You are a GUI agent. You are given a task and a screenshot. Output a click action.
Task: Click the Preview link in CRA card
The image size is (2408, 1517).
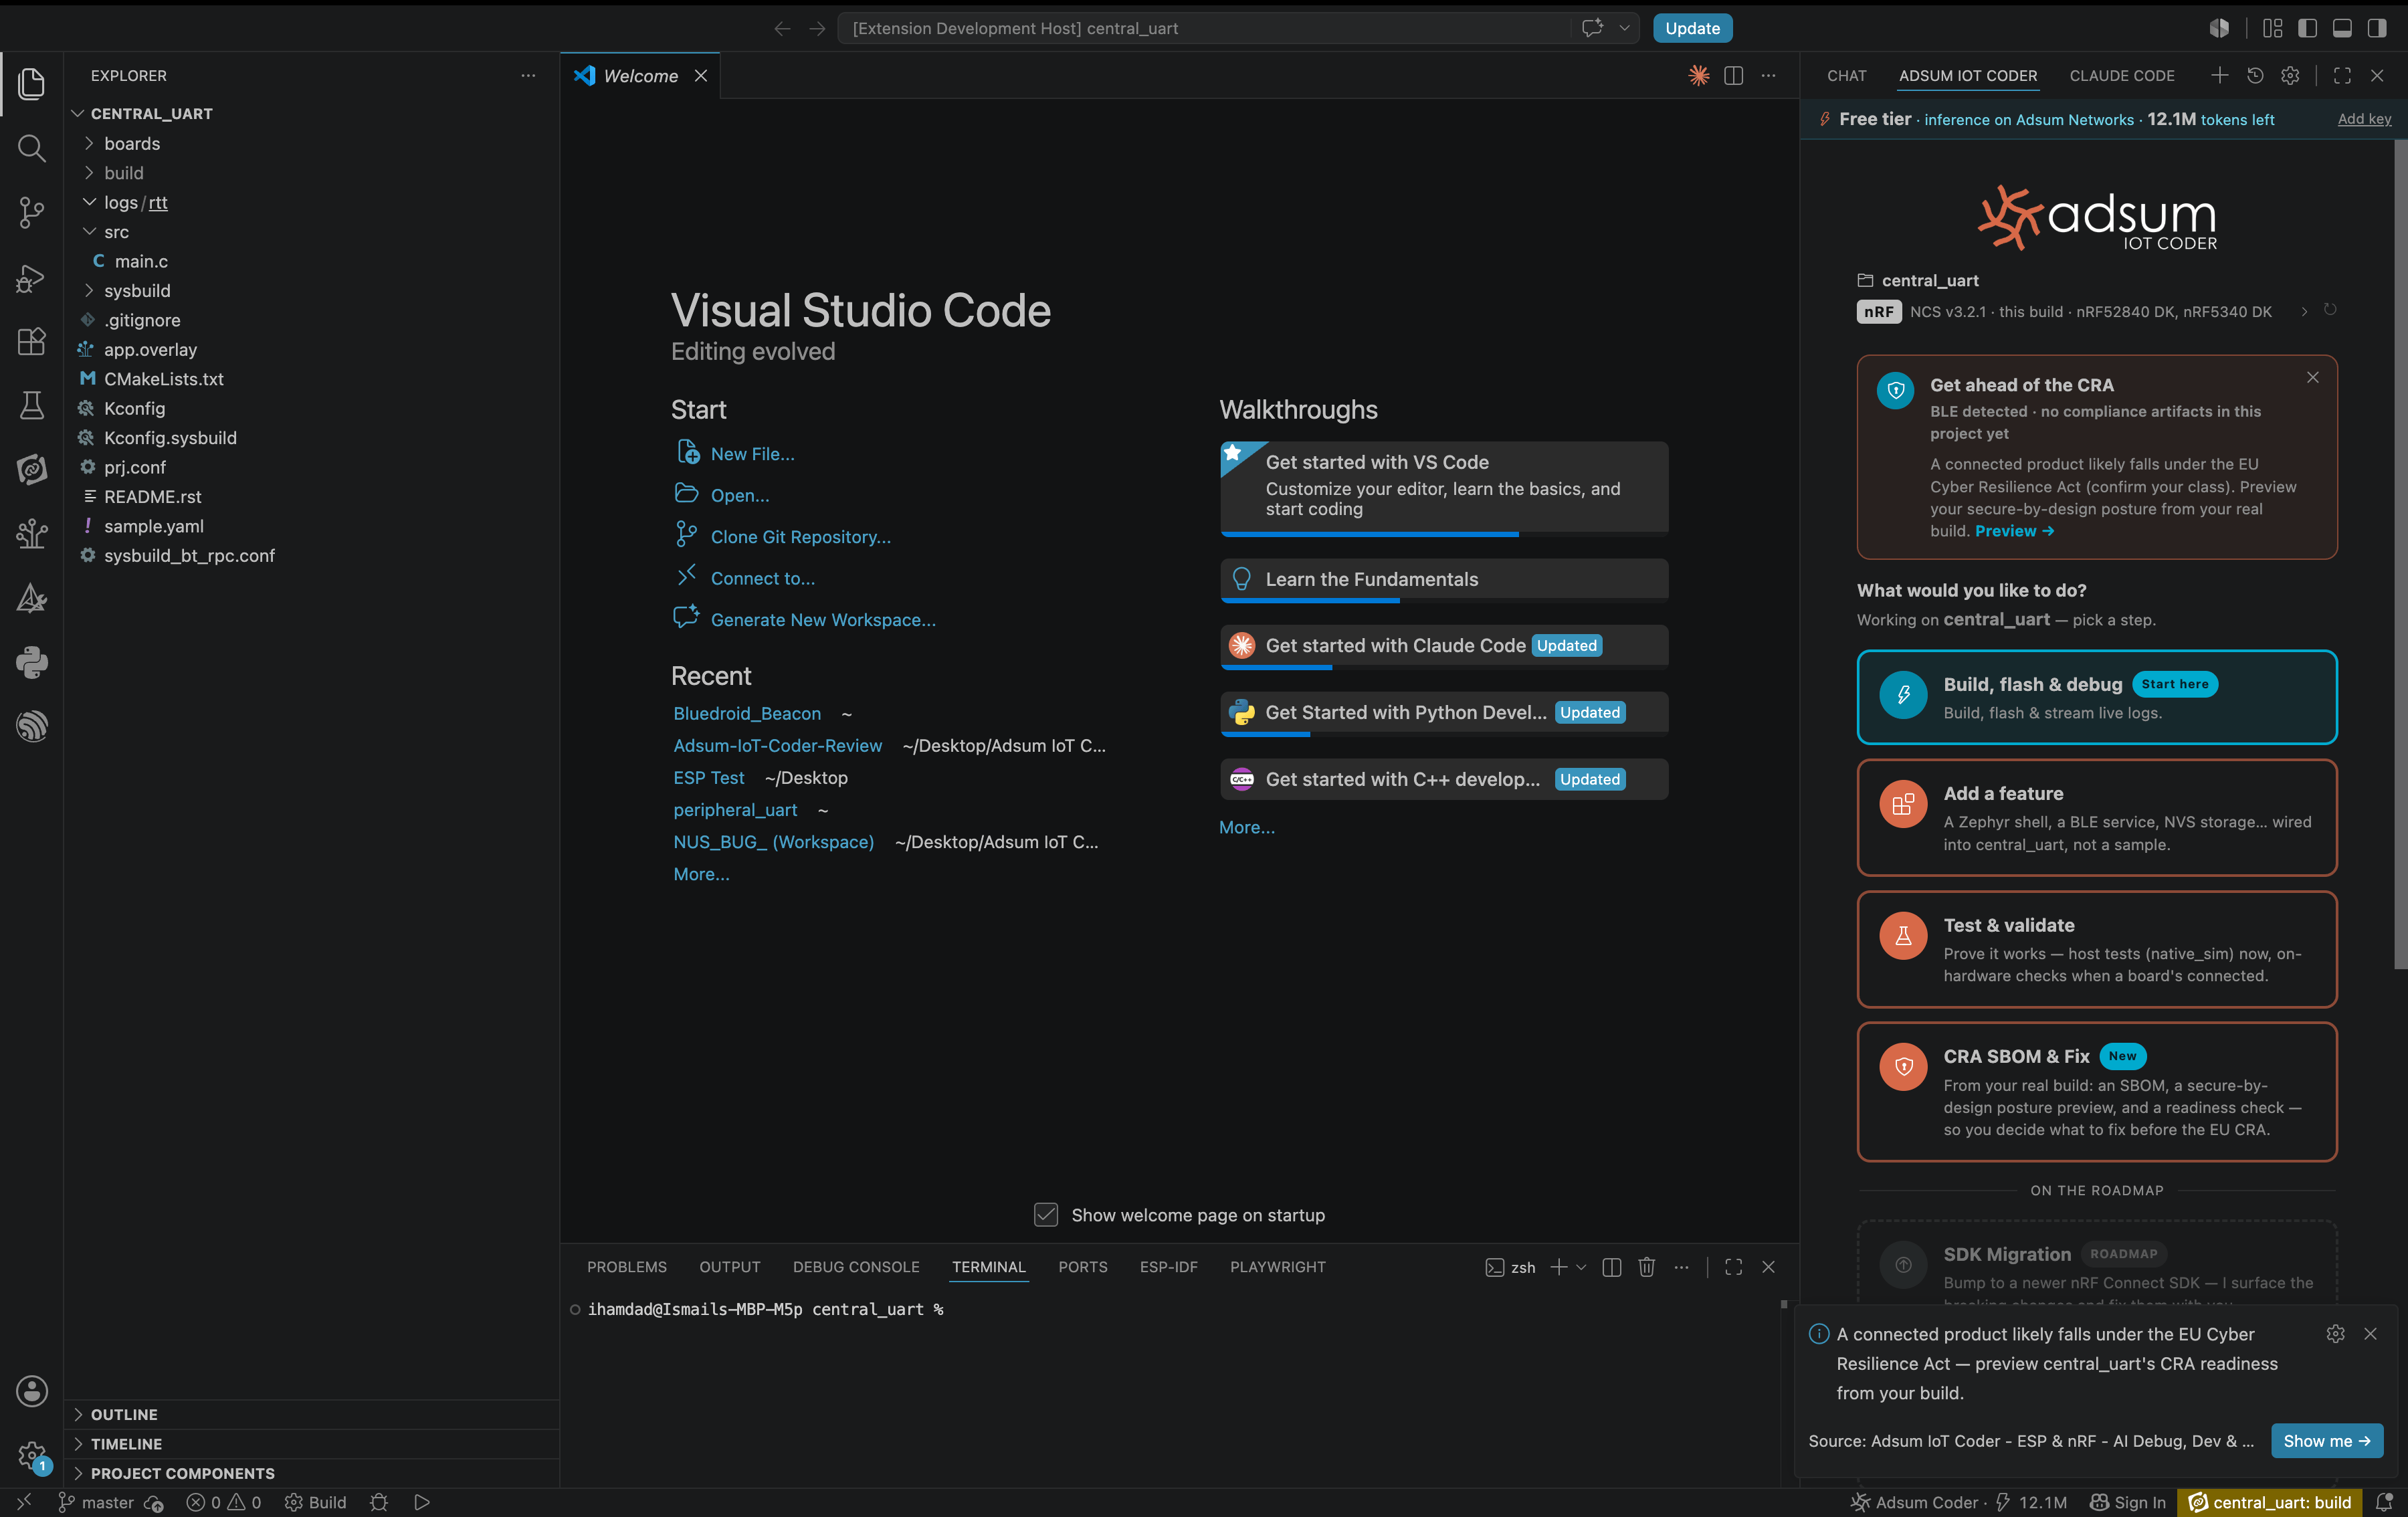click(2014, 531)
